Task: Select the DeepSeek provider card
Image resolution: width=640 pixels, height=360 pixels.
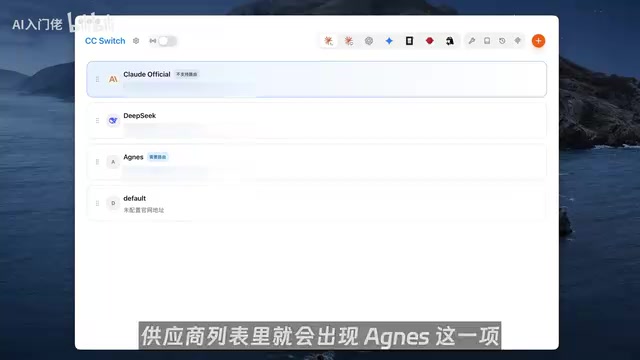Action: [316, 120]
